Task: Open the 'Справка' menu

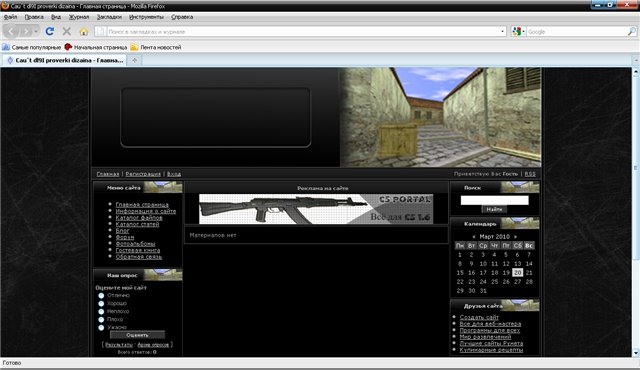Action: (182, 17)
